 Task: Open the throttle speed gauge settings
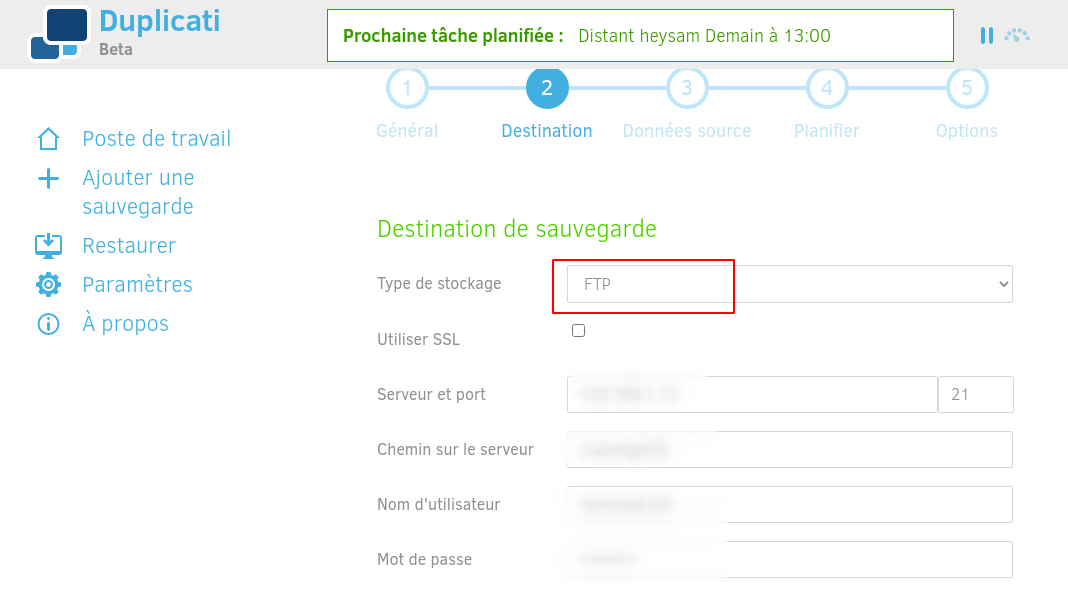tap(1017, 35)
